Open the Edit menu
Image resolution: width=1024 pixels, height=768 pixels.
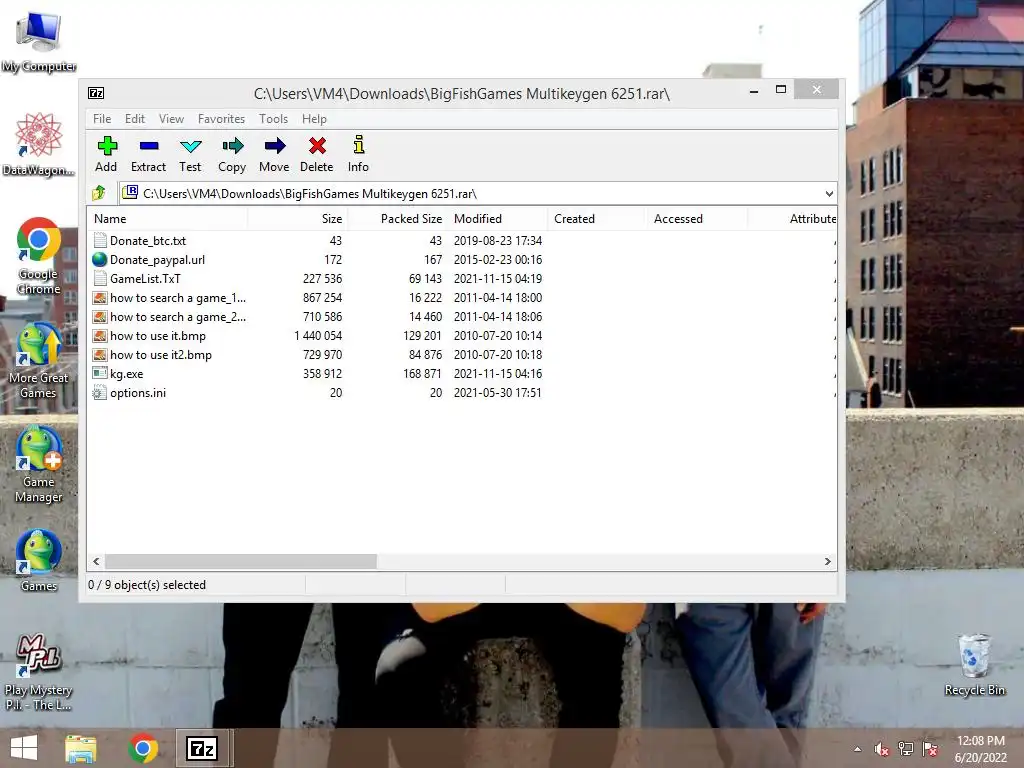[x=135, y=119]
